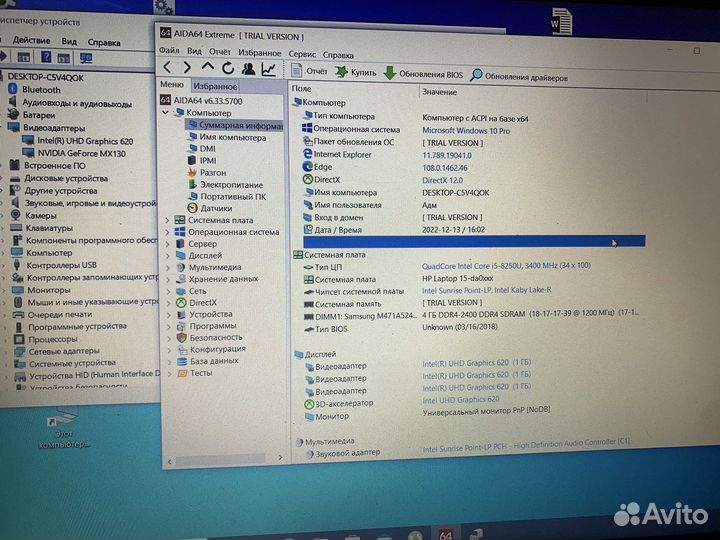This screenshot has height=540, width=720.
Task: Select Bluetooth in Device Manager
Action: pos(41,90)
